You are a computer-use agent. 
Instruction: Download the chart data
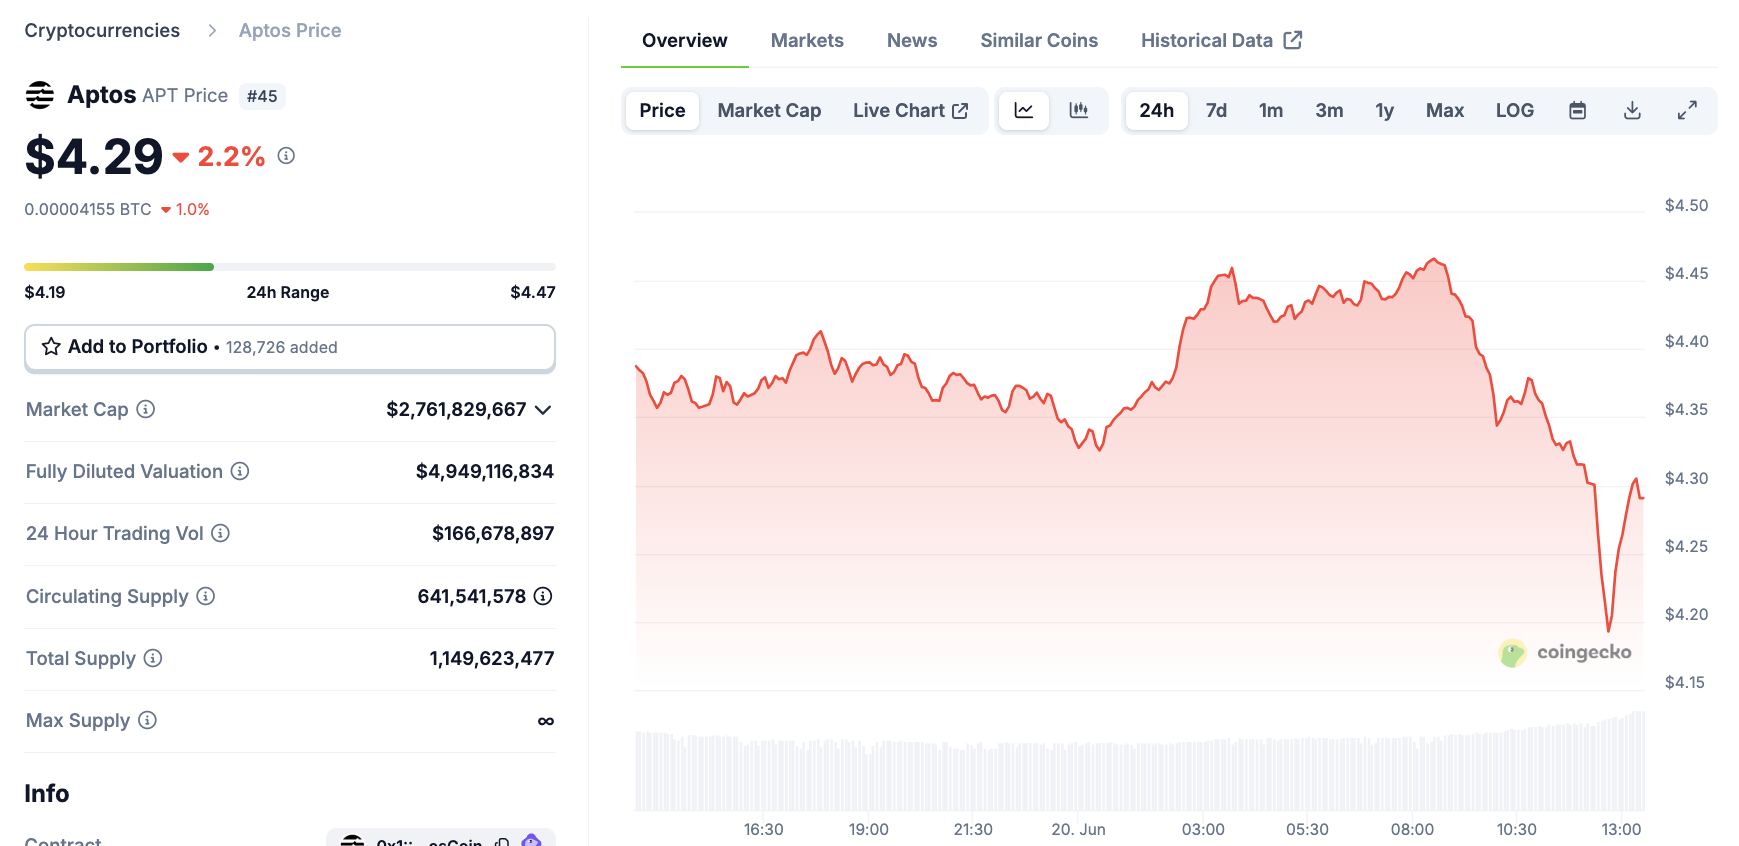(x=1632, y=110)
